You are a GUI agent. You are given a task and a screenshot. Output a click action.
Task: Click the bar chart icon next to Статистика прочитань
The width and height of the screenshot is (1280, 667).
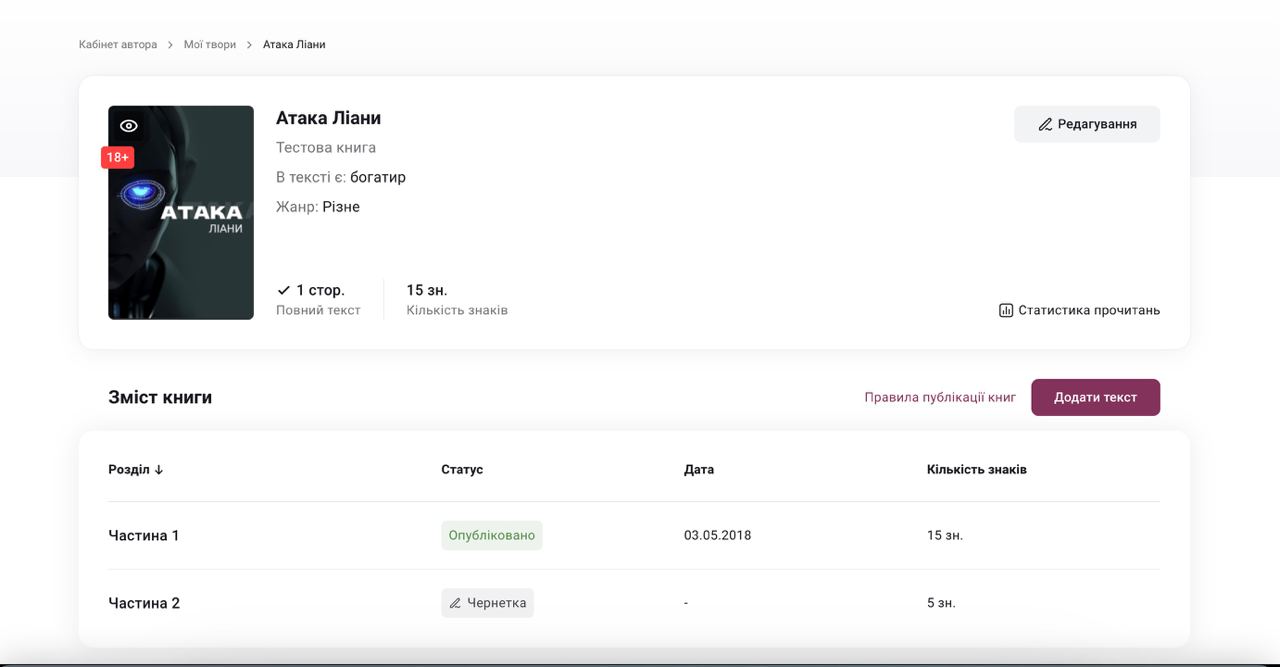coord(1006,310)
